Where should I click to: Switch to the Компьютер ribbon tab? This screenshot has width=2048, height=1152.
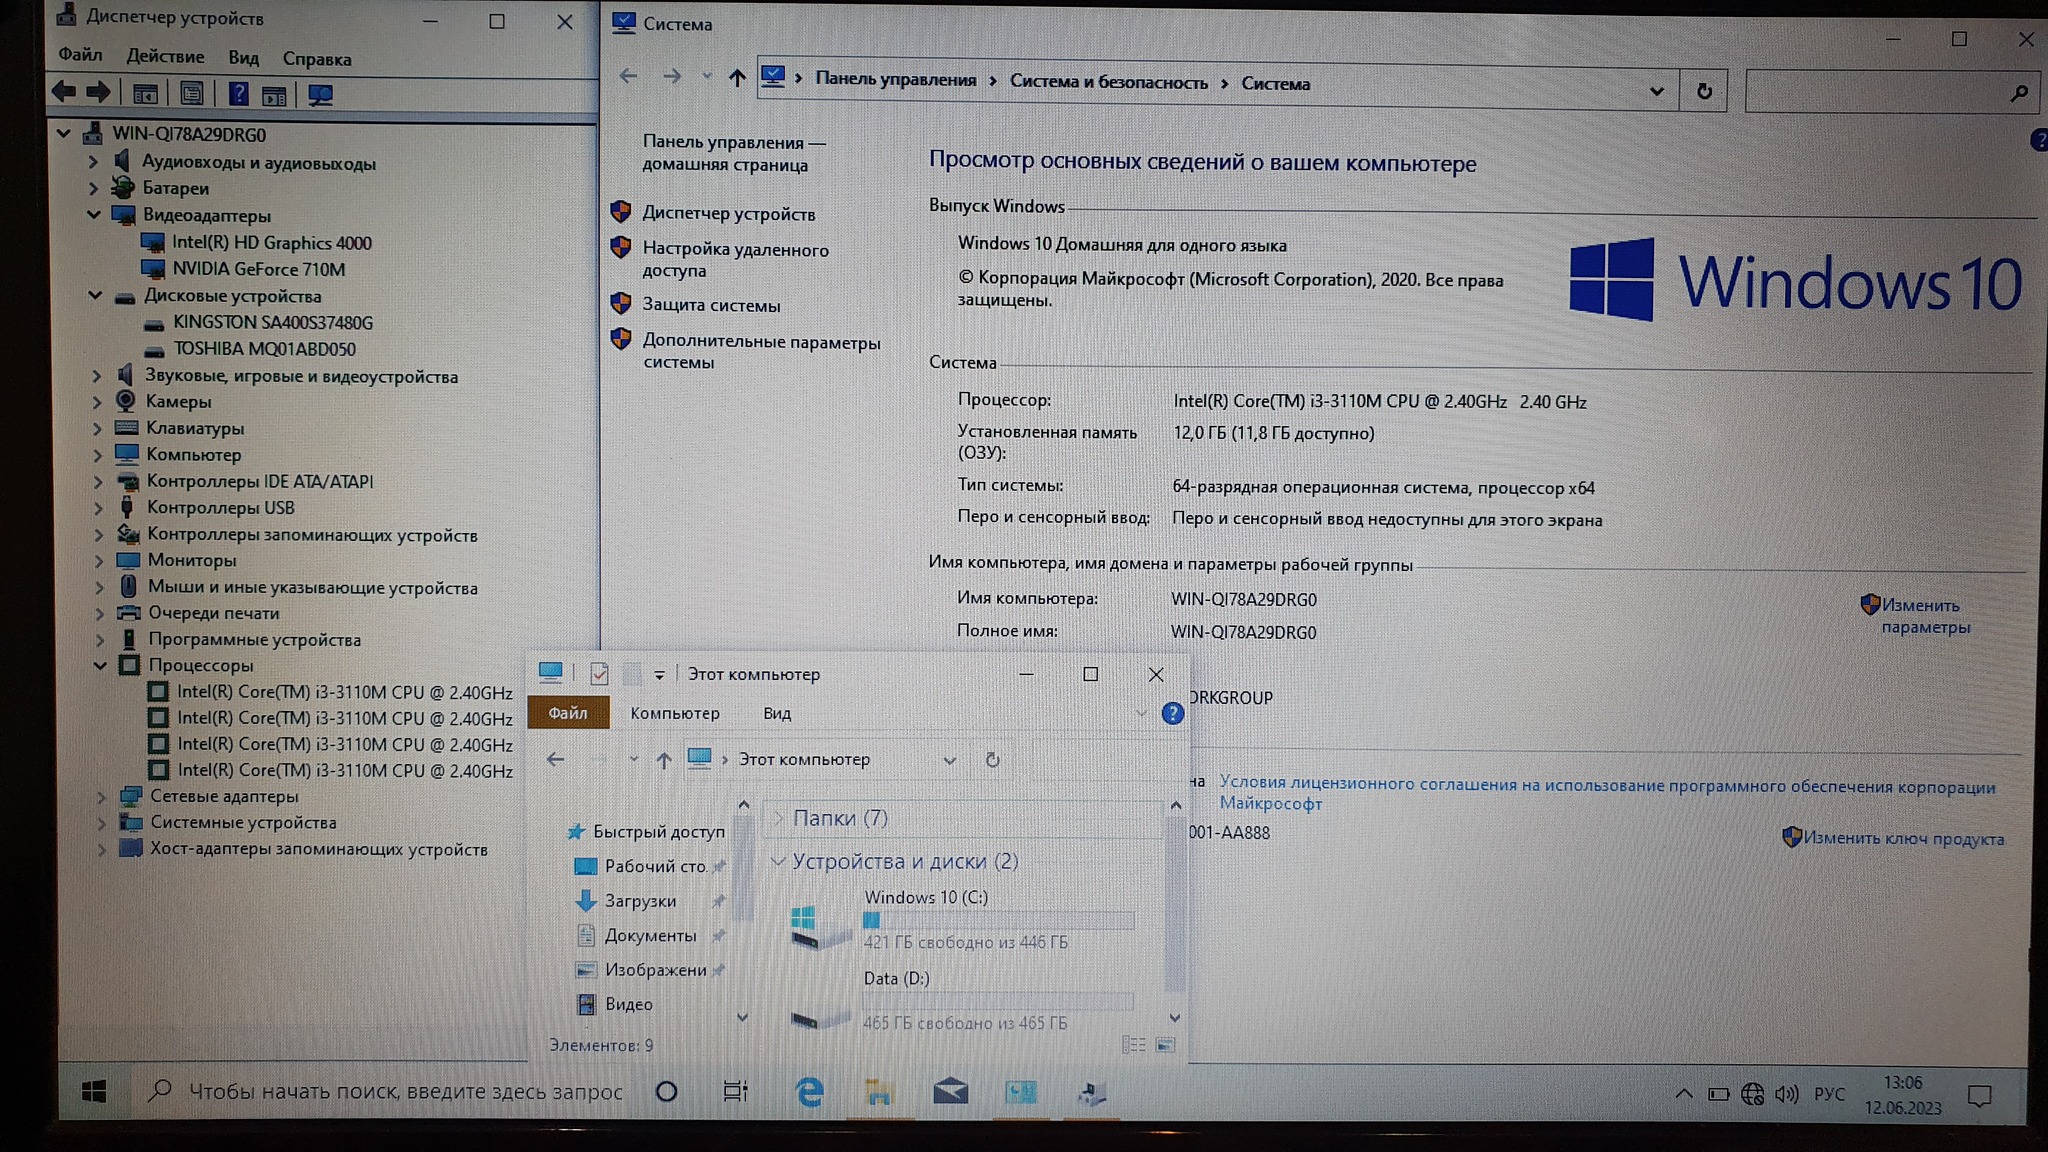pyautogui.click(x=674, y=713)
